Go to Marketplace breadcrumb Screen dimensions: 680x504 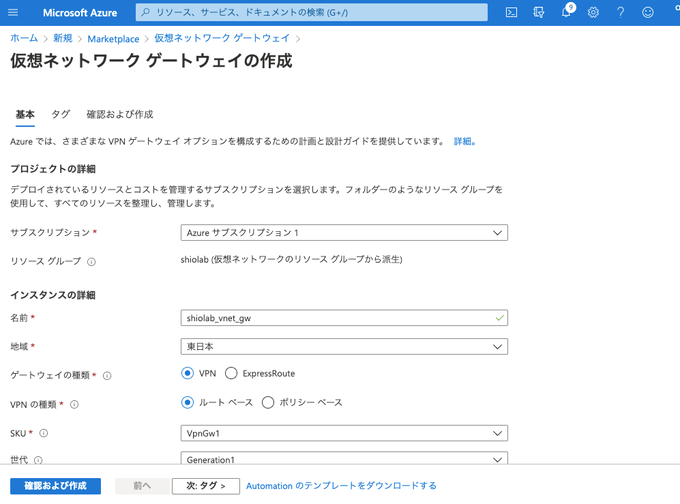coord(113,39)
